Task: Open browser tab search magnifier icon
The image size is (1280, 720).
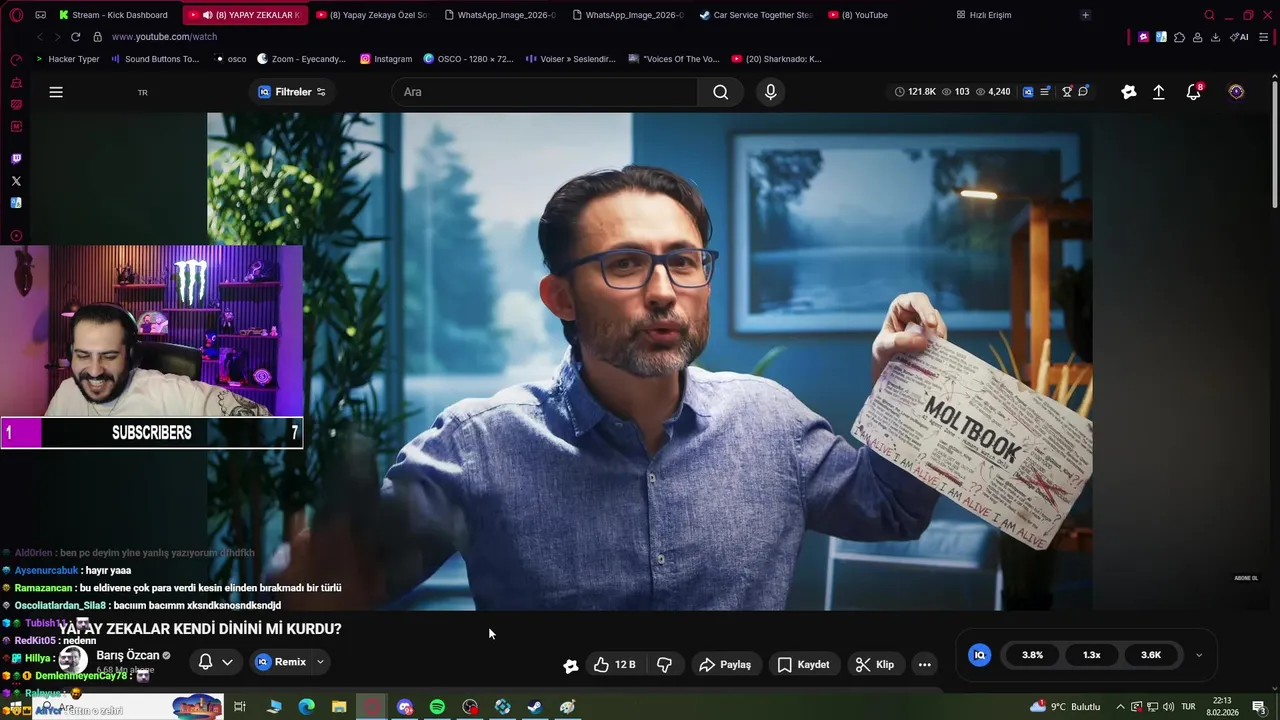Action: coord(1209,15)
